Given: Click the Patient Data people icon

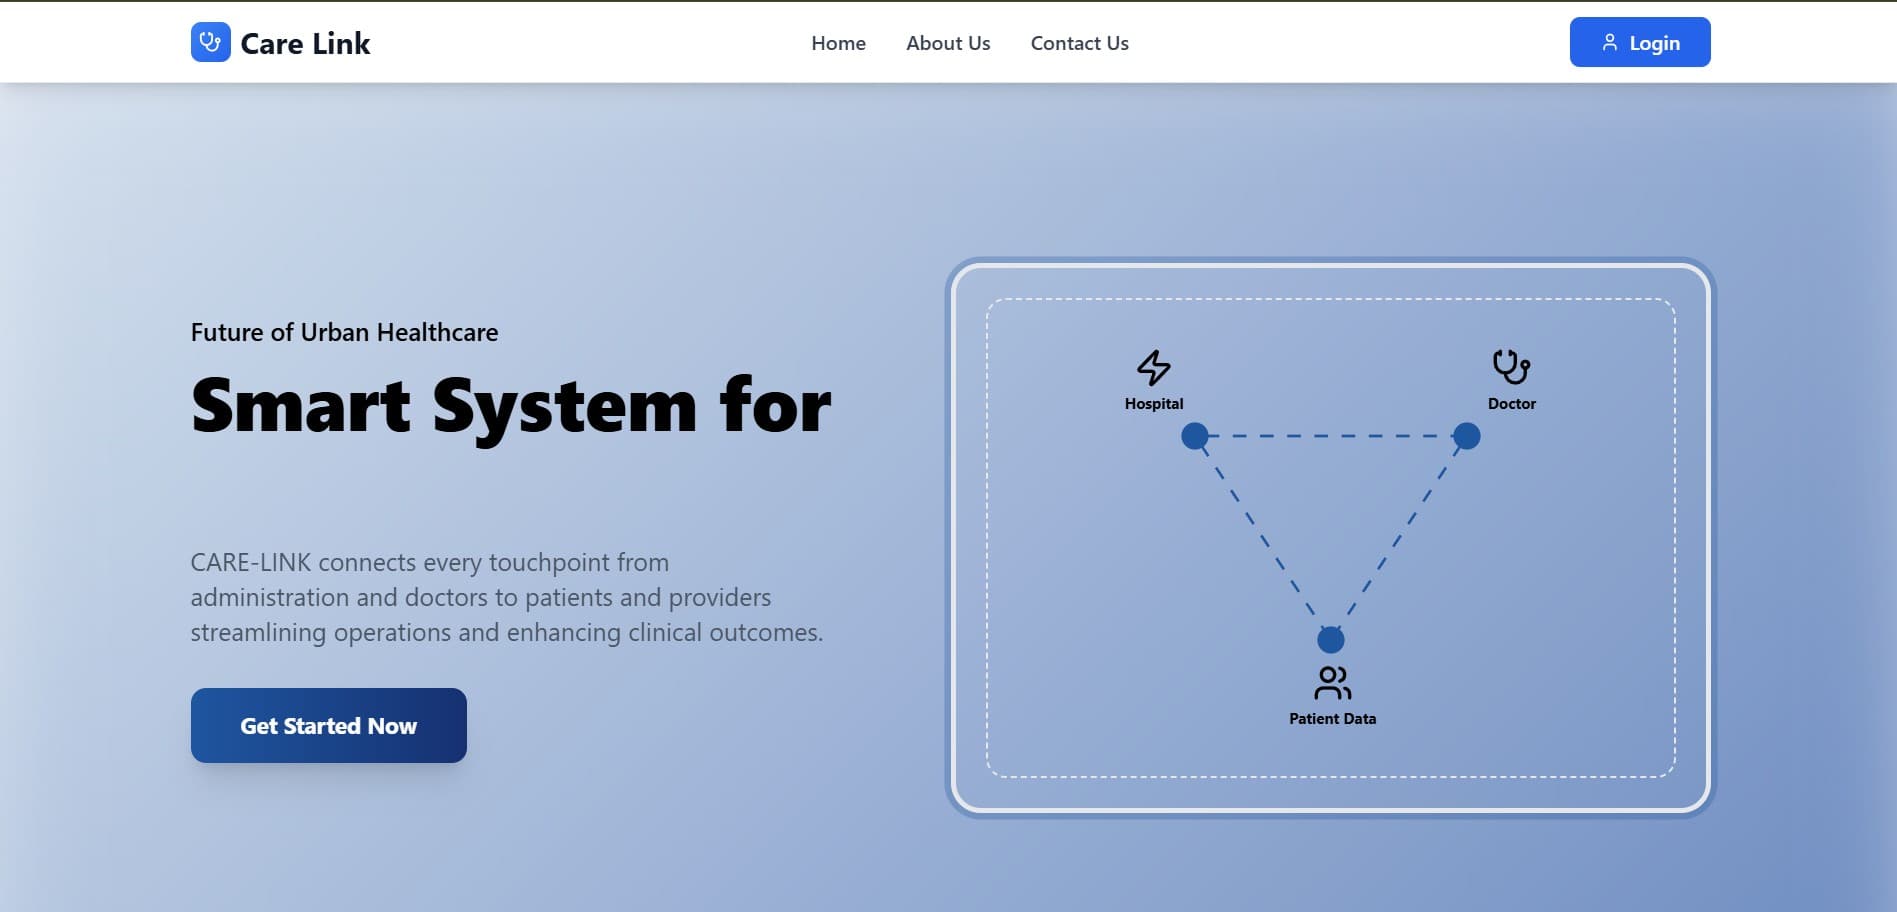Looking at the screenshot, I should pyautogui.click(x=1332, y=683).
